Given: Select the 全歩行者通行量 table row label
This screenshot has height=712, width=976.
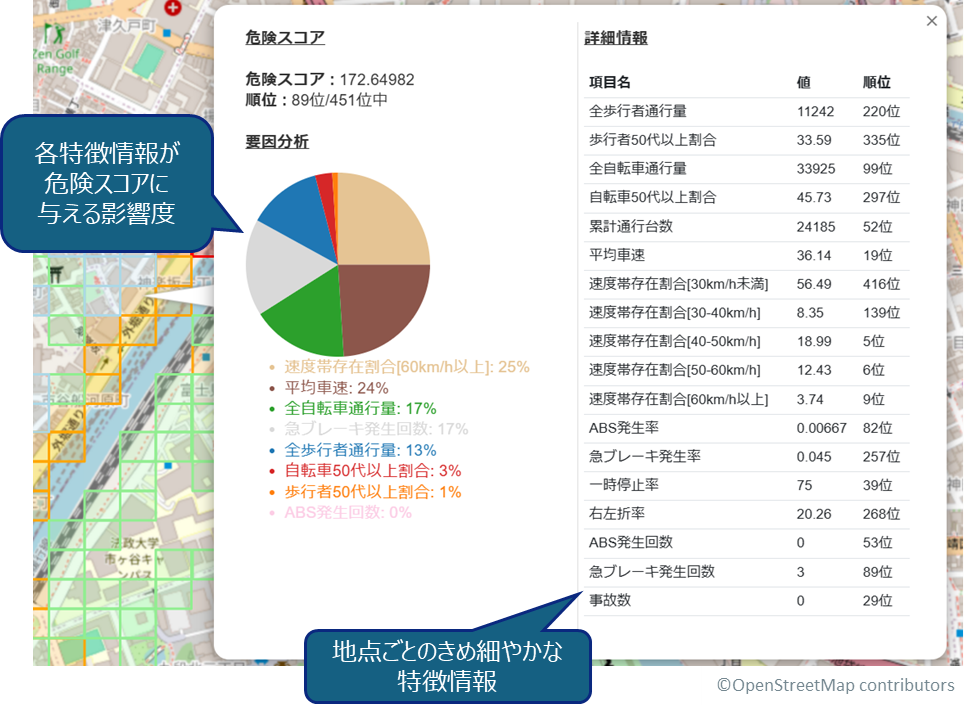Looking at the screenshot, I should 638,111.
